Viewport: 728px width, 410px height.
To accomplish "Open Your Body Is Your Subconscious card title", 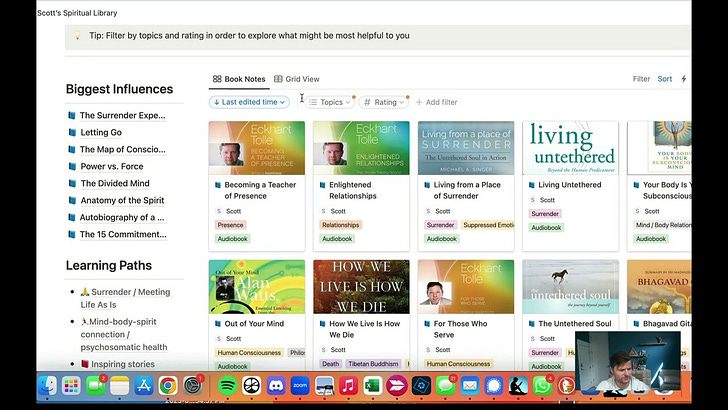I will (667, 190).
